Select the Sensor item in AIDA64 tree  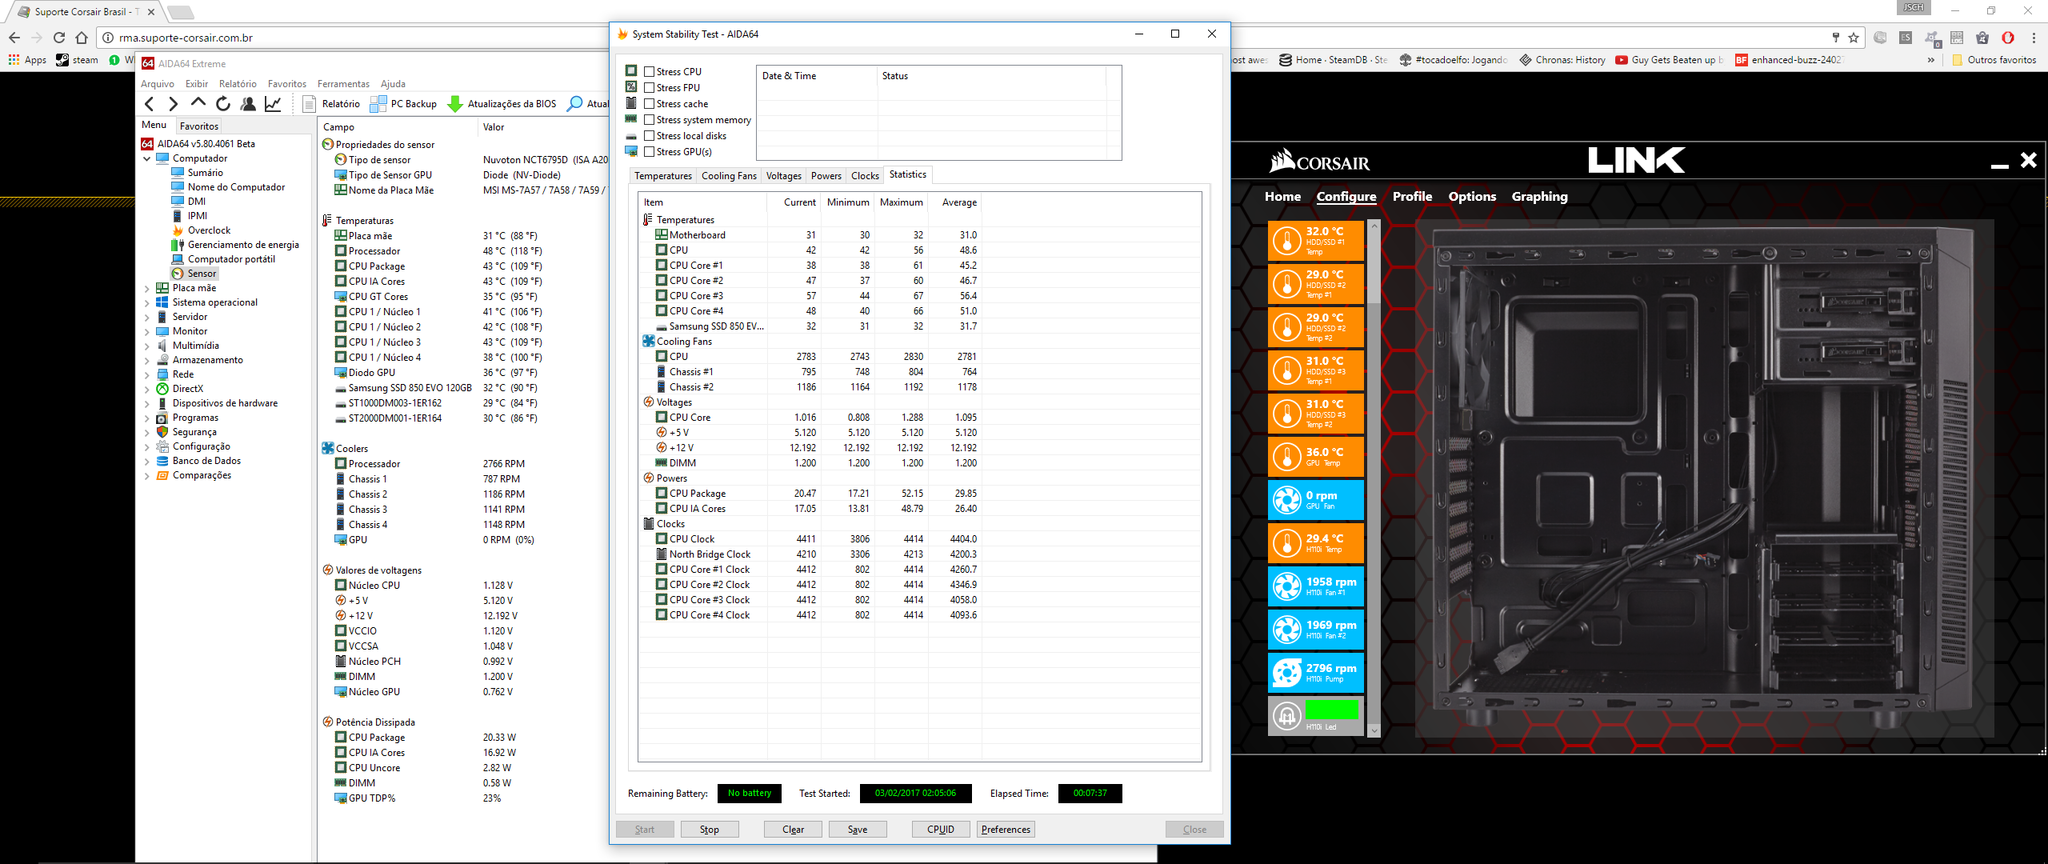pos(194,274)
